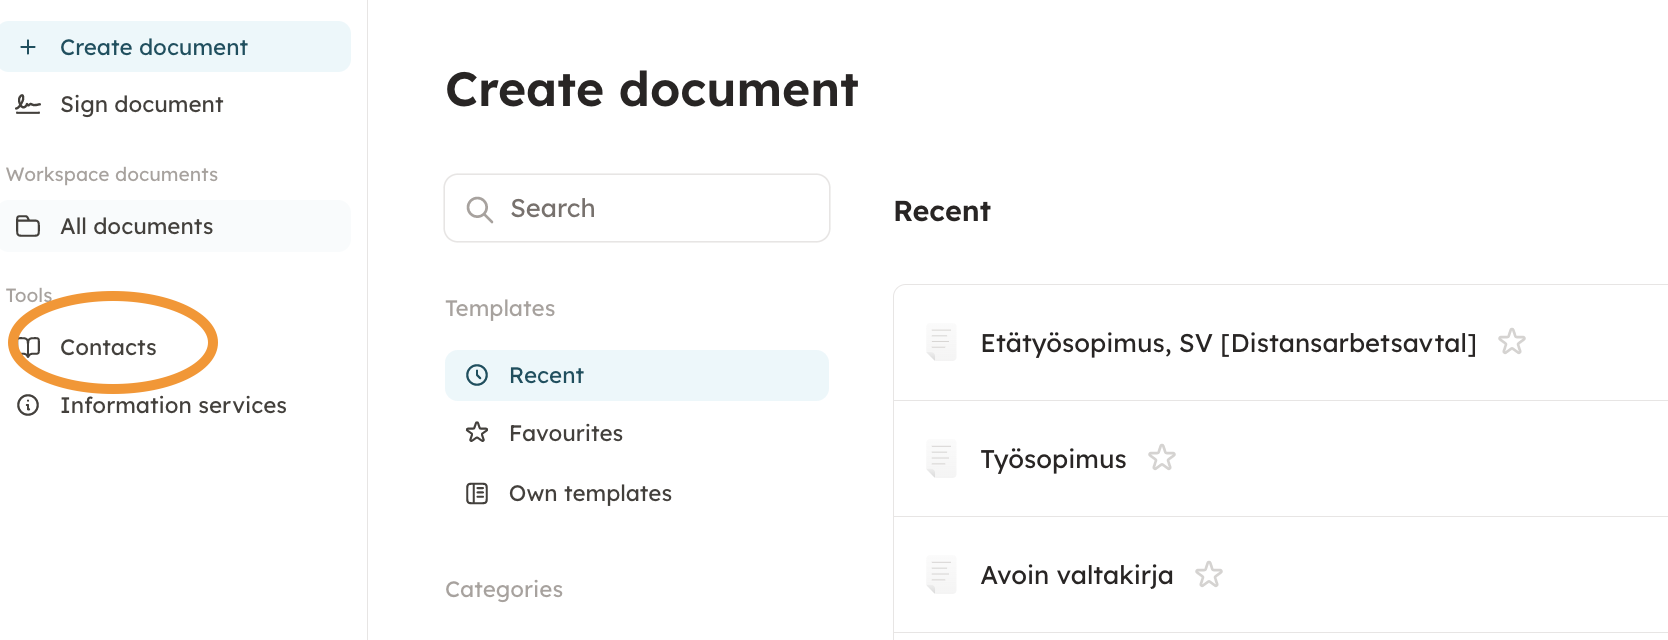The height and width of the screenshot is (640, 1668).
Task: Toggle the favourite star for Työsopimus
Action: tap(1161, 458)
